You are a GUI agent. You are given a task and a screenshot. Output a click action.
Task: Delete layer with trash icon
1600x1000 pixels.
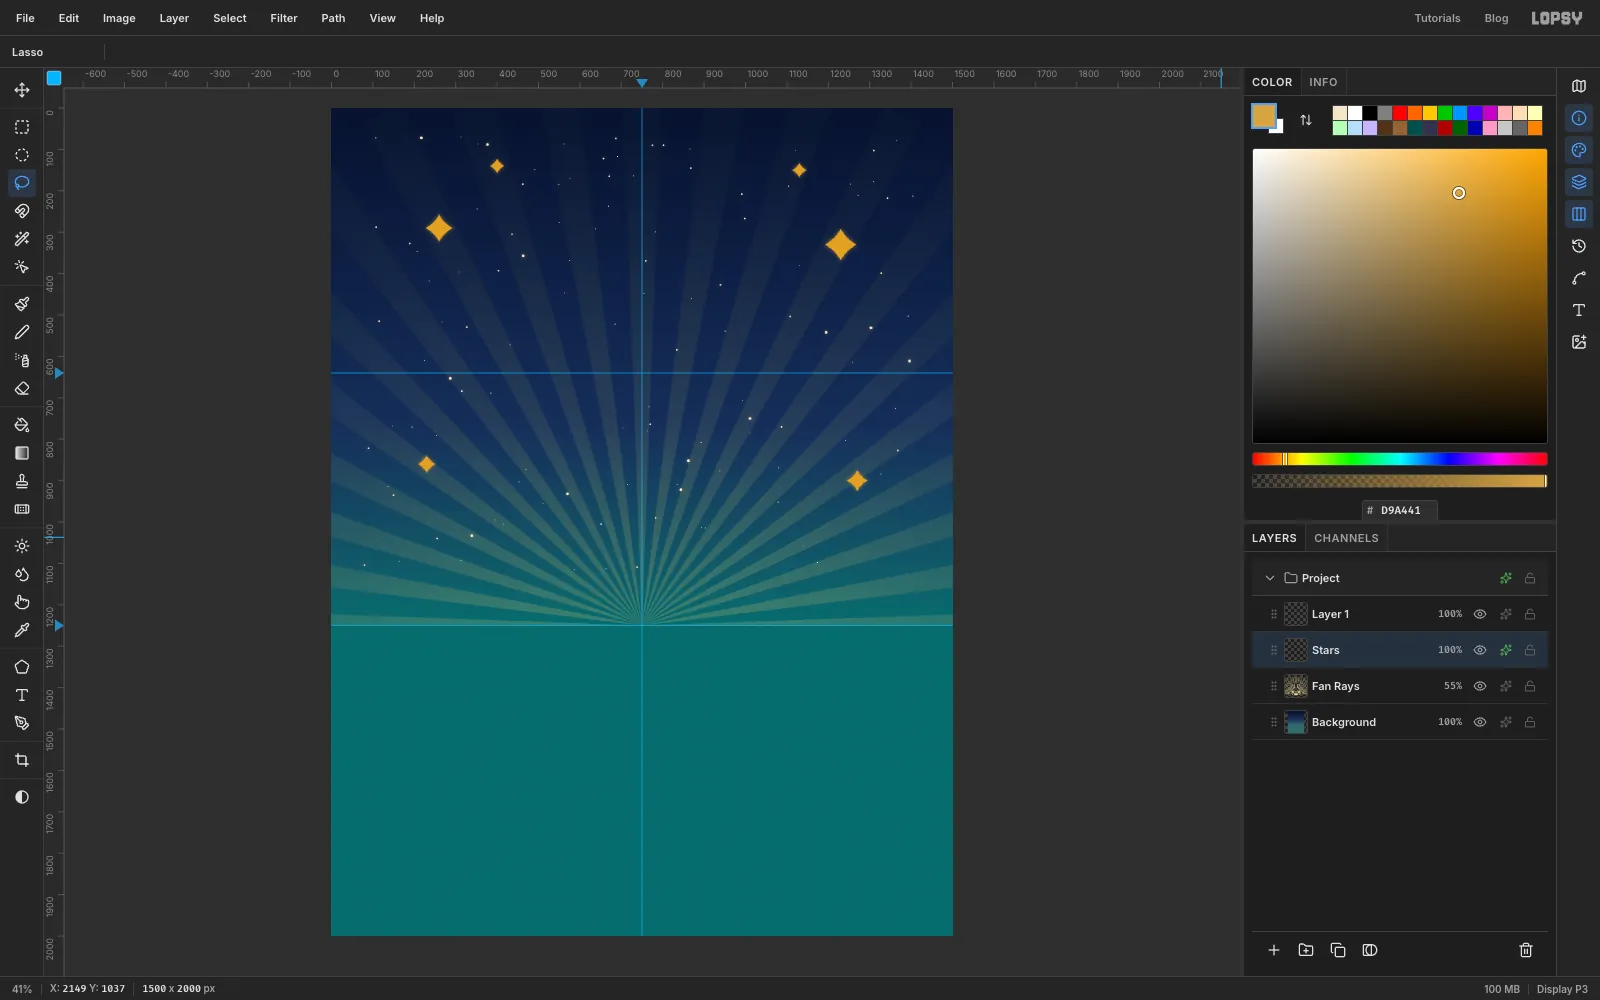tap(1526, 950)
